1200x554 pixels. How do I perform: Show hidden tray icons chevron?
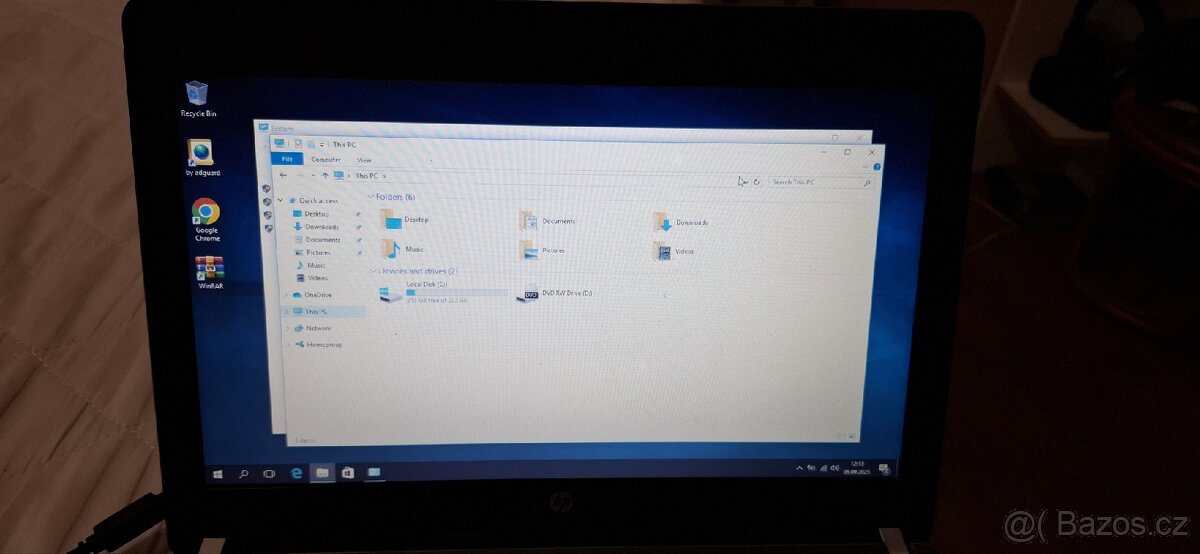(799, 468)
